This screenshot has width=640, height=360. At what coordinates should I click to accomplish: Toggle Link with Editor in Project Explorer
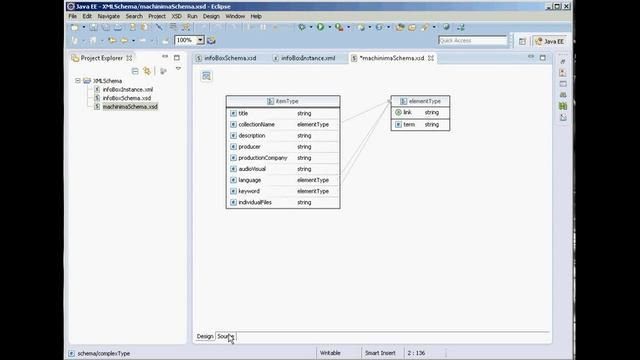[x=147, y=71]
